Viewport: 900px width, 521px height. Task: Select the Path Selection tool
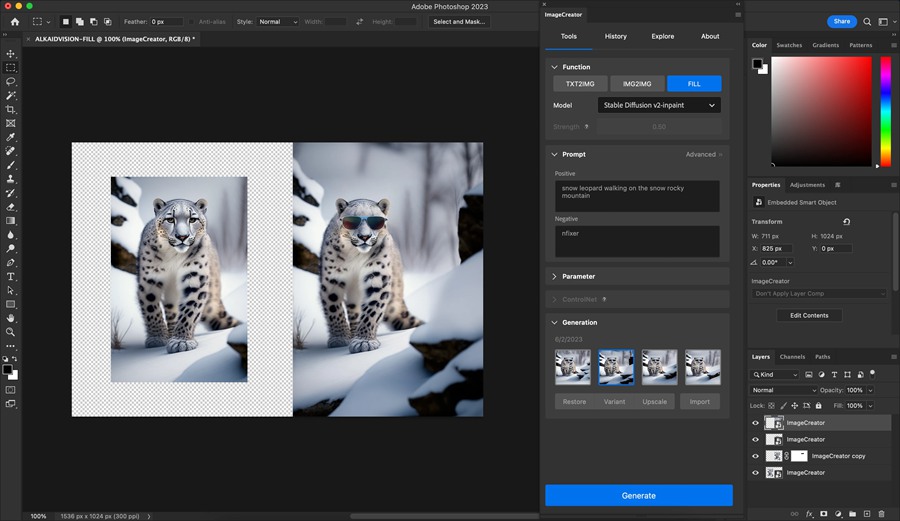(x=10, y=290)
